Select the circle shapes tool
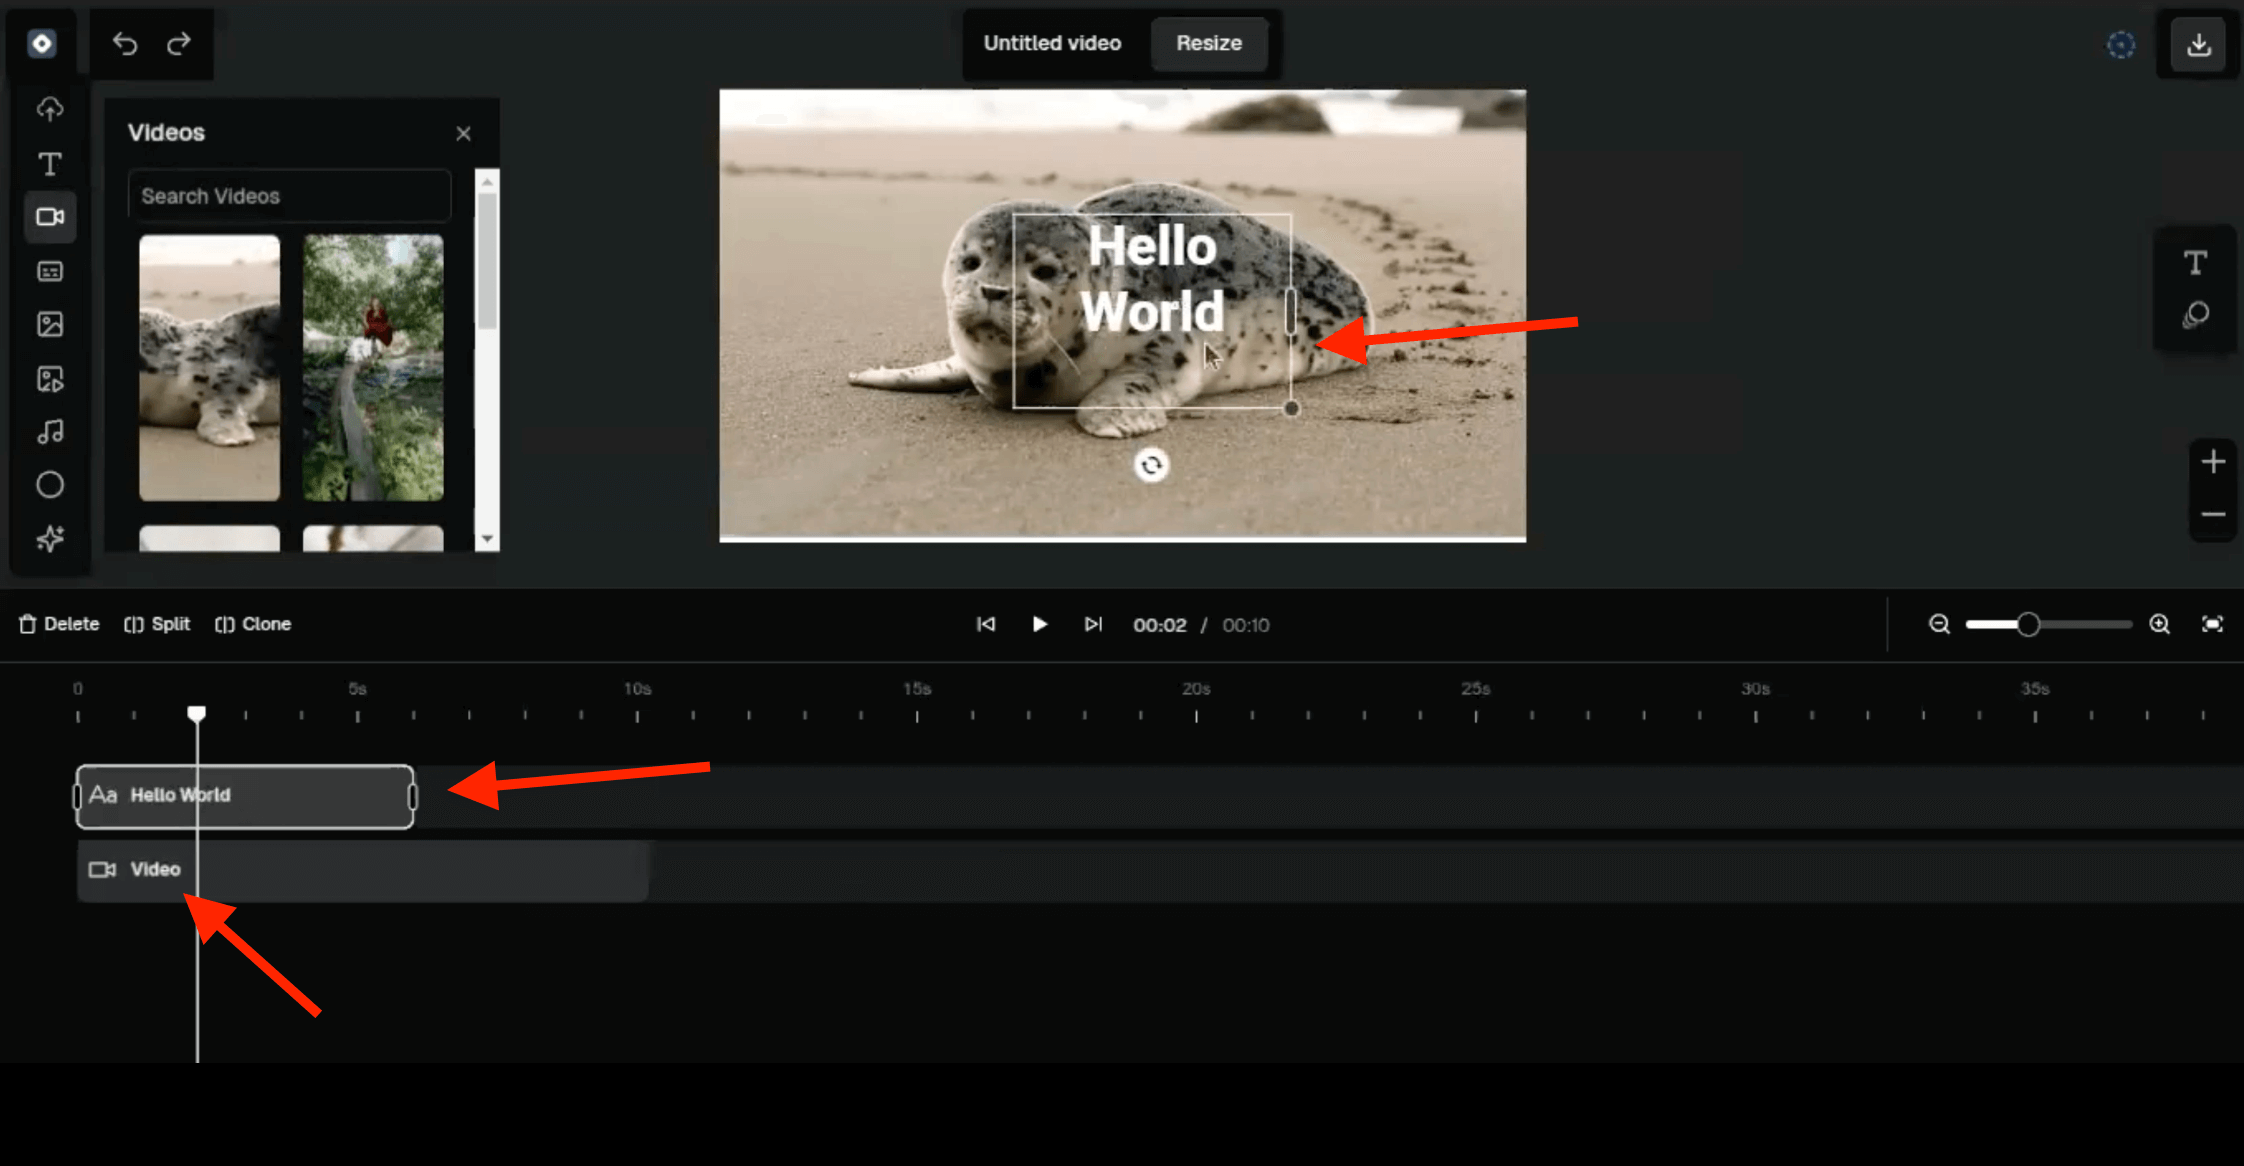 [x=50, y=485]
